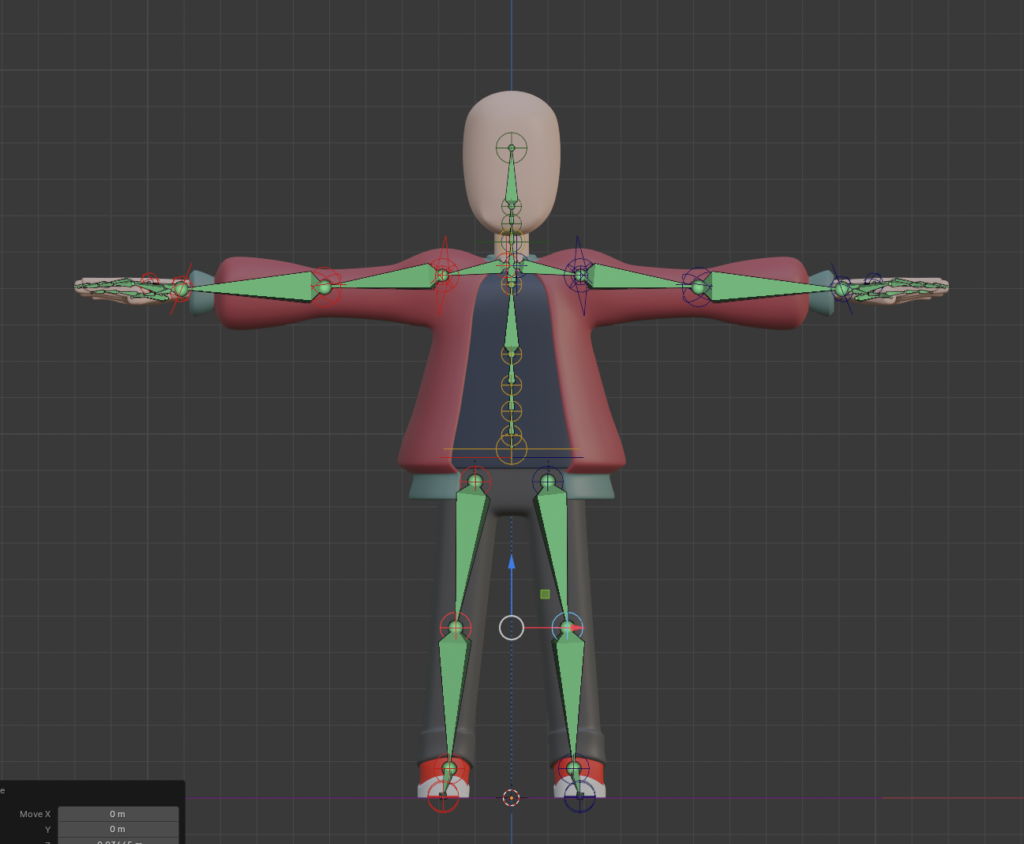
Task: Select the head bone inside the head
Action: 511,178
